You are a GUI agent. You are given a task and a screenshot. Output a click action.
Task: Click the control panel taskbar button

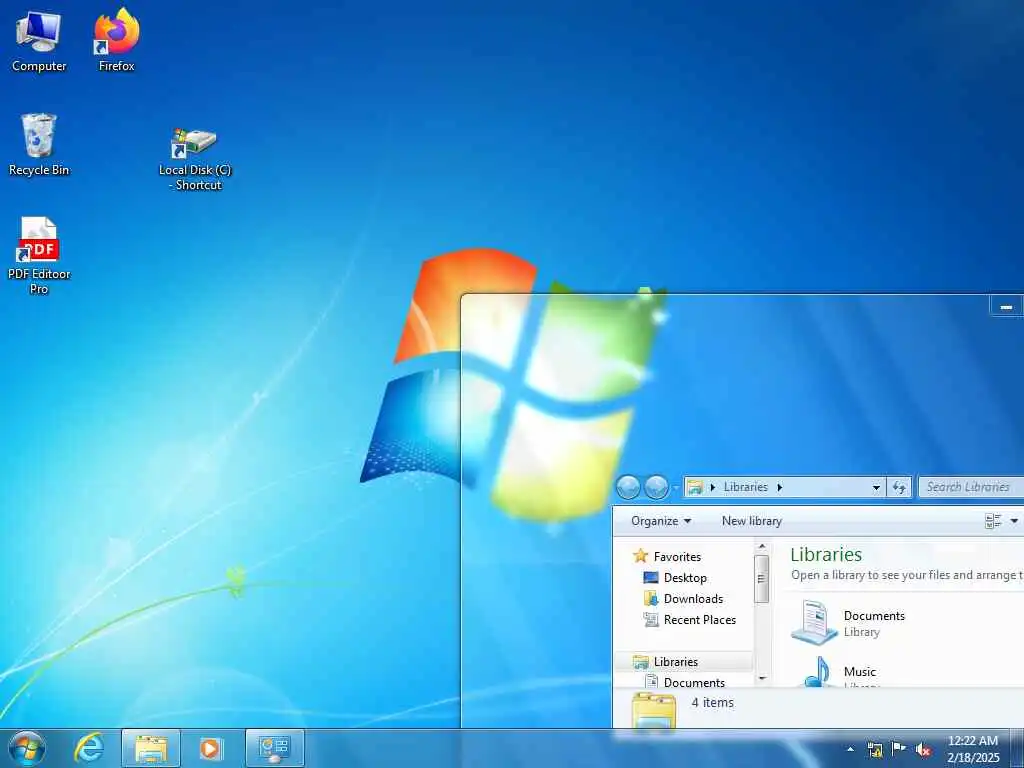pos(275,748)
